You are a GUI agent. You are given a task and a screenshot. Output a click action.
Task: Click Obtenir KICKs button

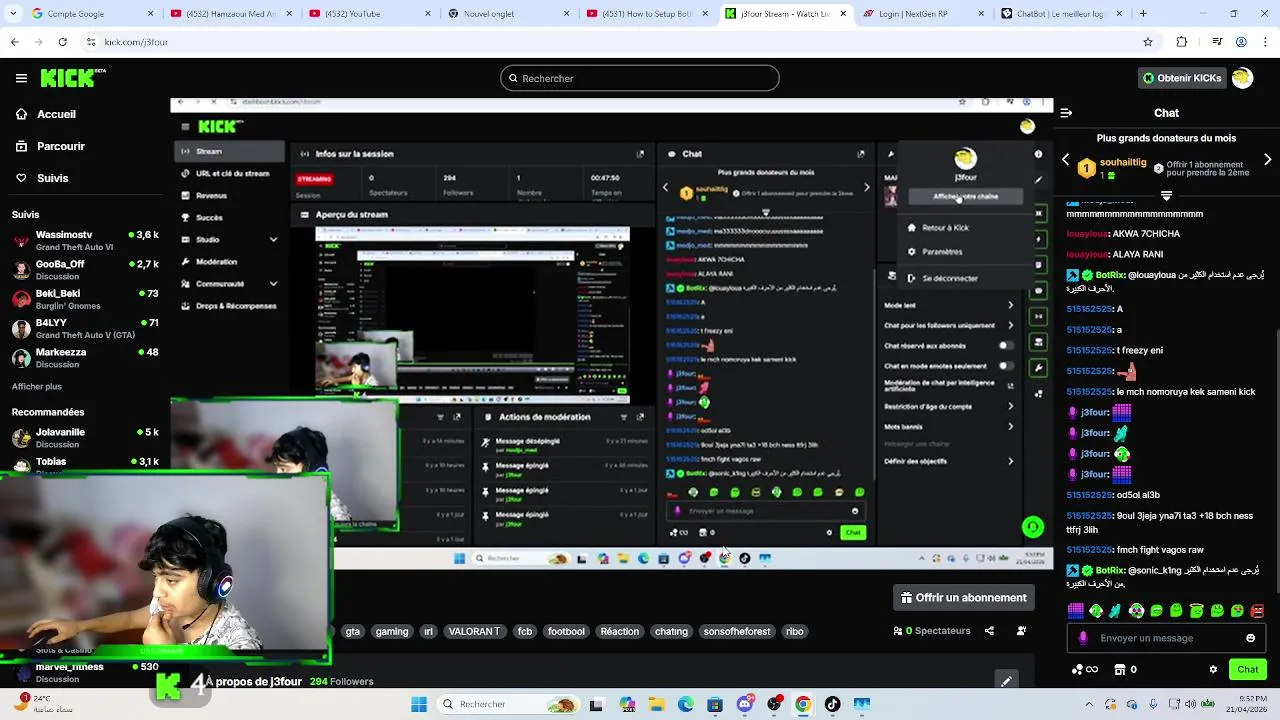1182,78
